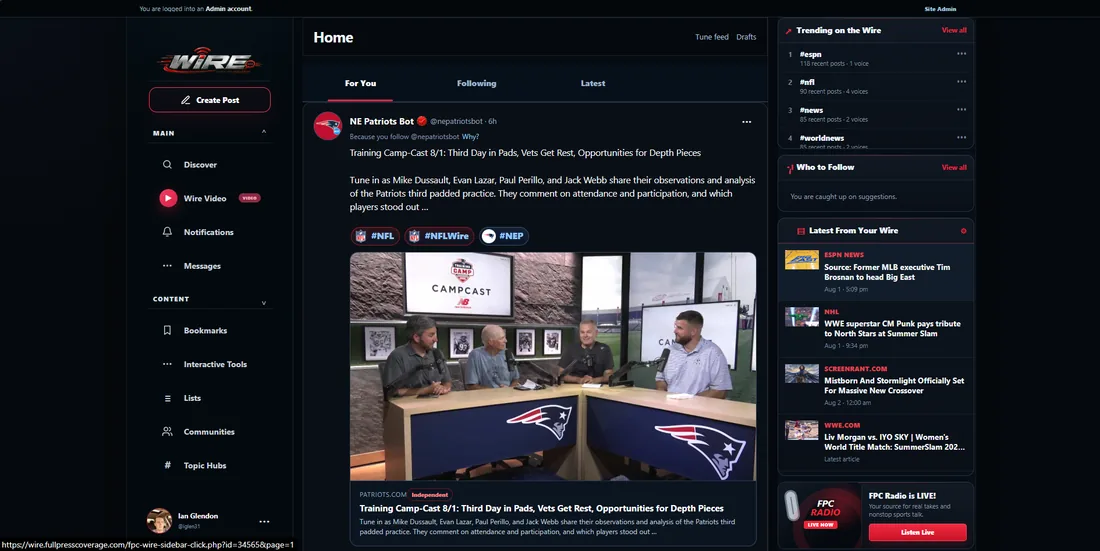1100x551 pixels.
Task: Click the Bookmarks icon
Action: point(167,330)
